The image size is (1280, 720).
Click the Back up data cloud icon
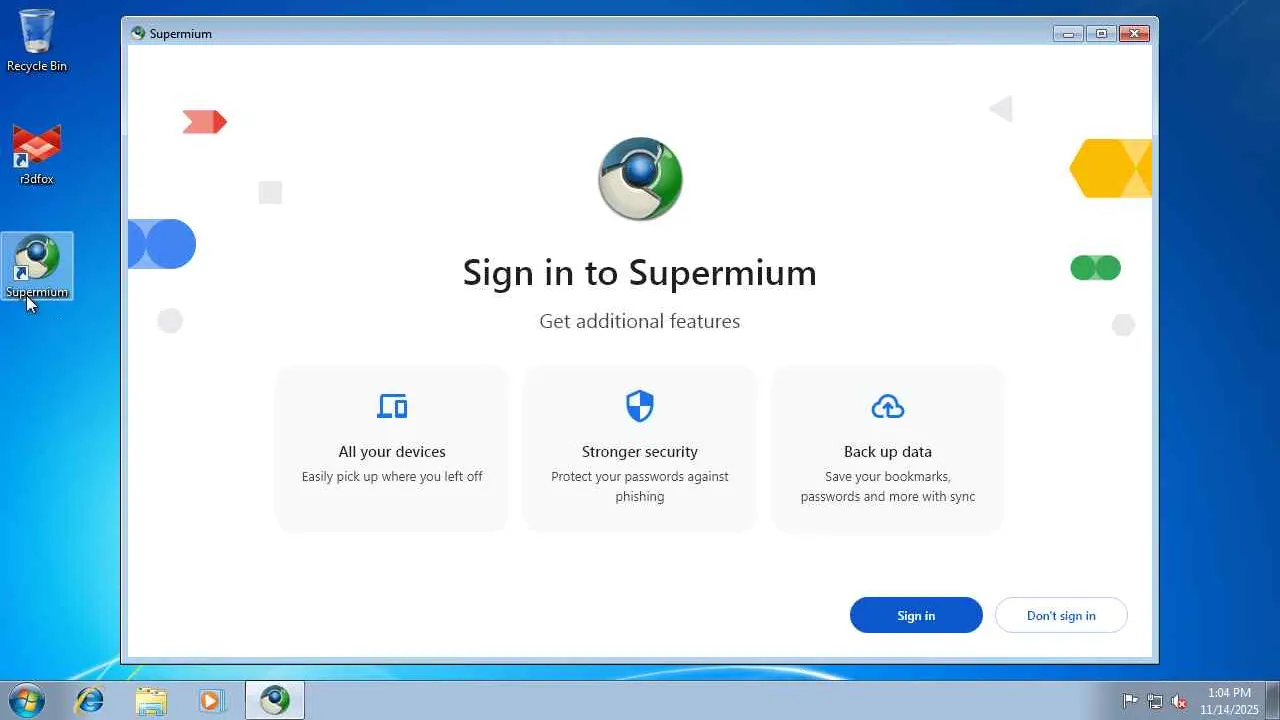pos(888,406)
